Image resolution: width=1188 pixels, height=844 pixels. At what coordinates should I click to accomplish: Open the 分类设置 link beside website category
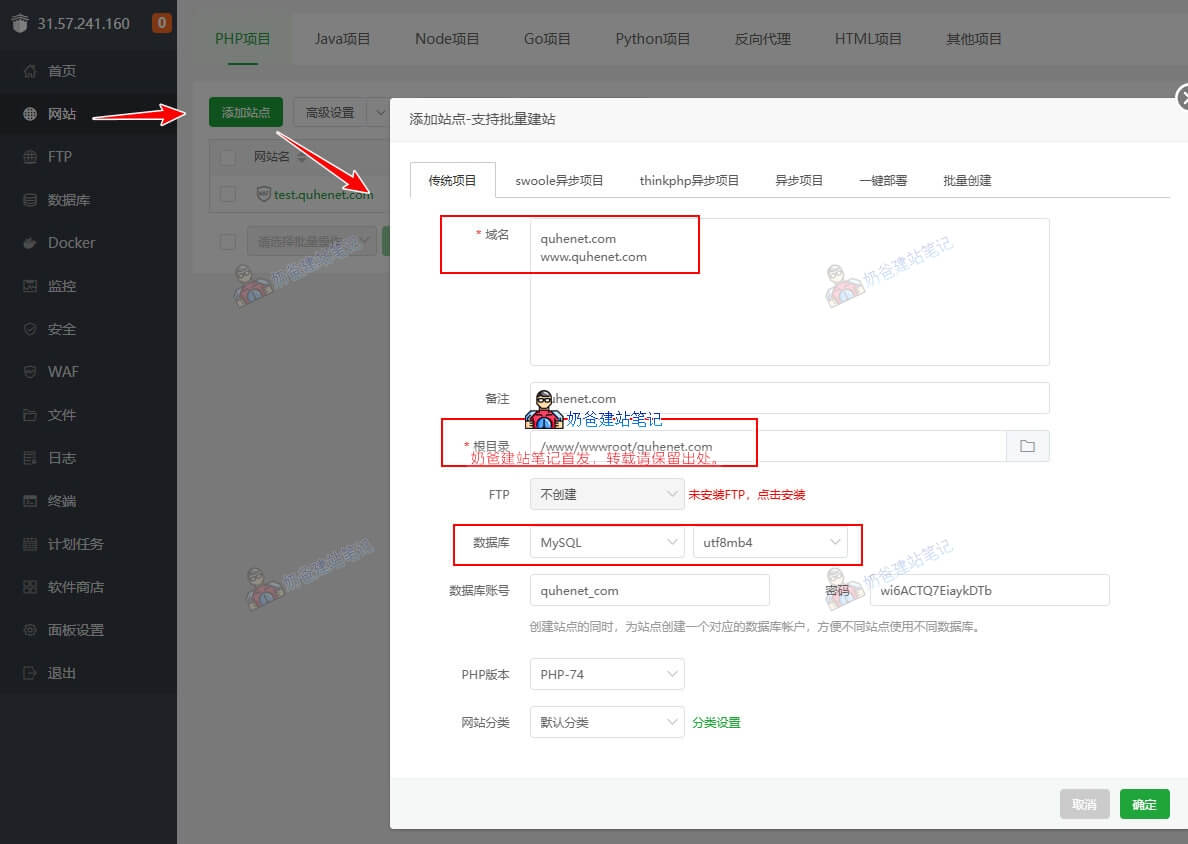716,722
